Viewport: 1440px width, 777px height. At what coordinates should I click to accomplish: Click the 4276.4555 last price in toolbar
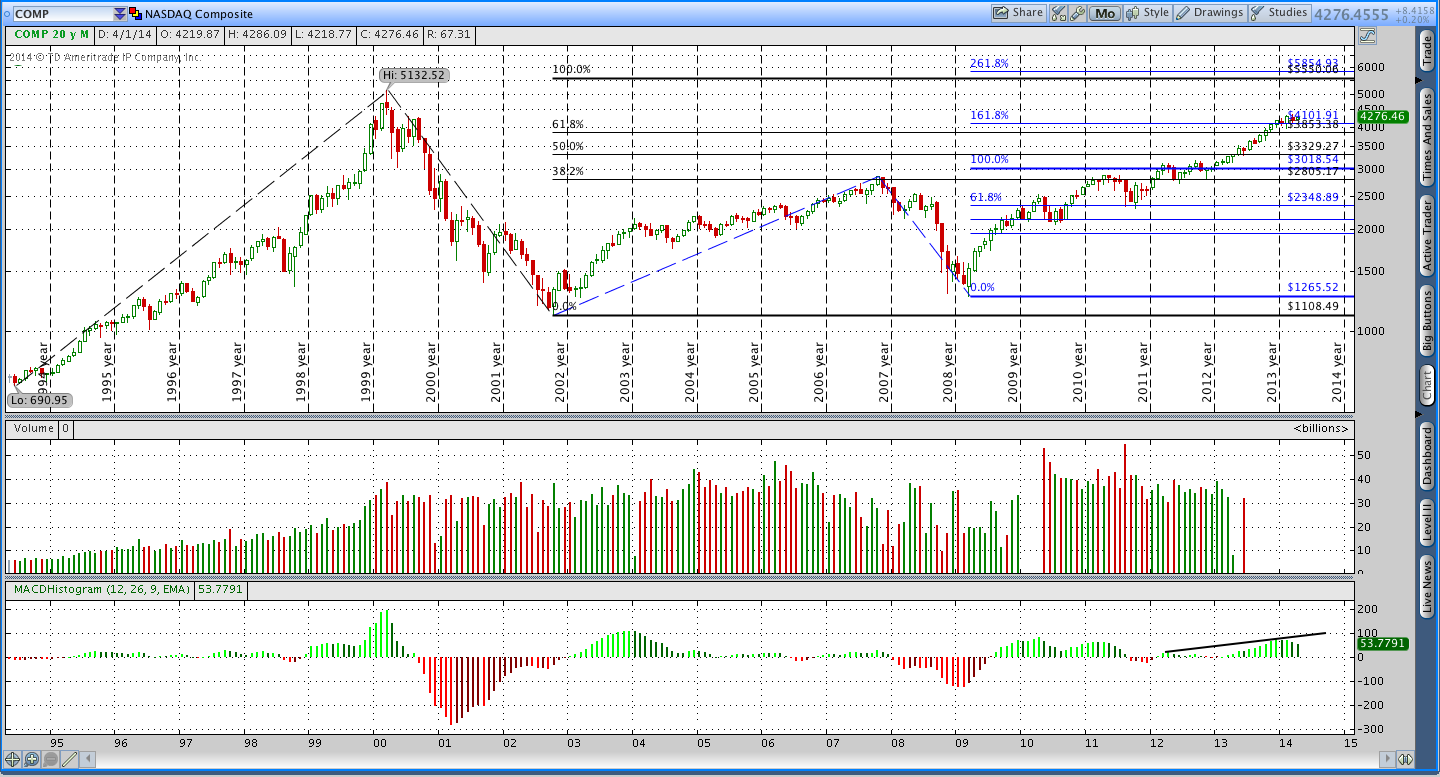tap(1352, 14)
